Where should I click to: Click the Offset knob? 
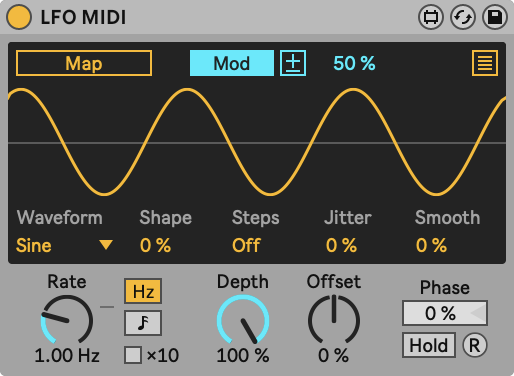point(334,320)
